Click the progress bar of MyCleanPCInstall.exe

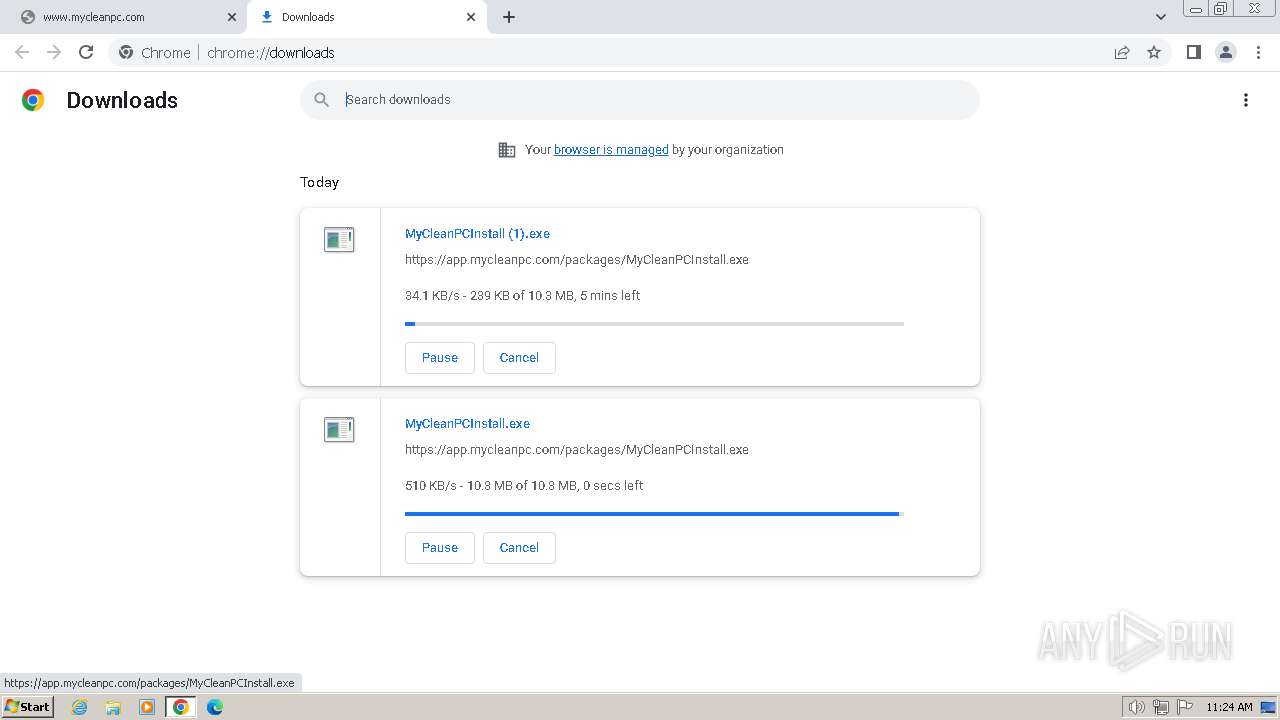(654, 514)
